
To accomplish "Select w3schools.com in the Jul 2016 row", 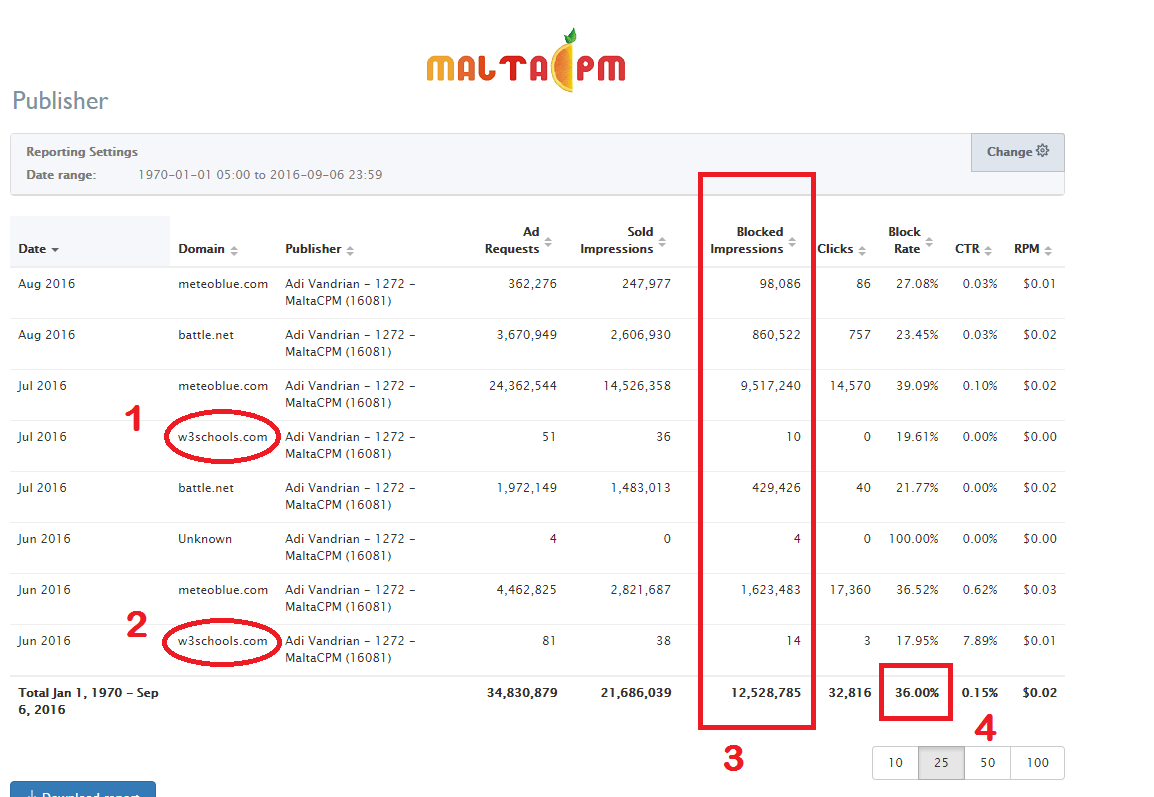I will coord(223,437).
